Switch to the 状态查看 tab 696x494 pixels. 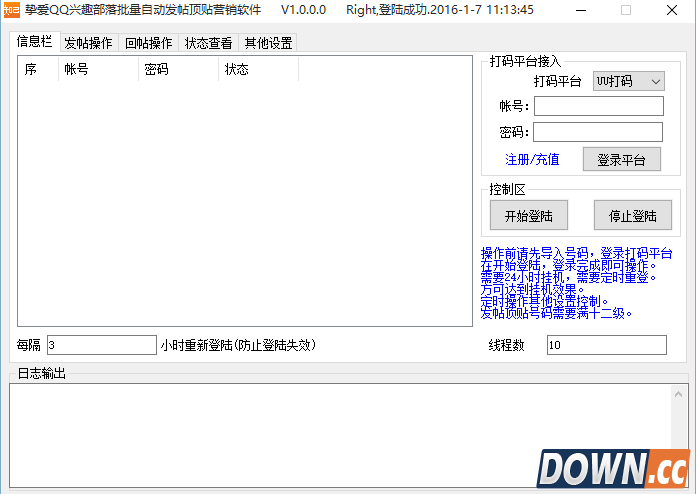[209, 43]
